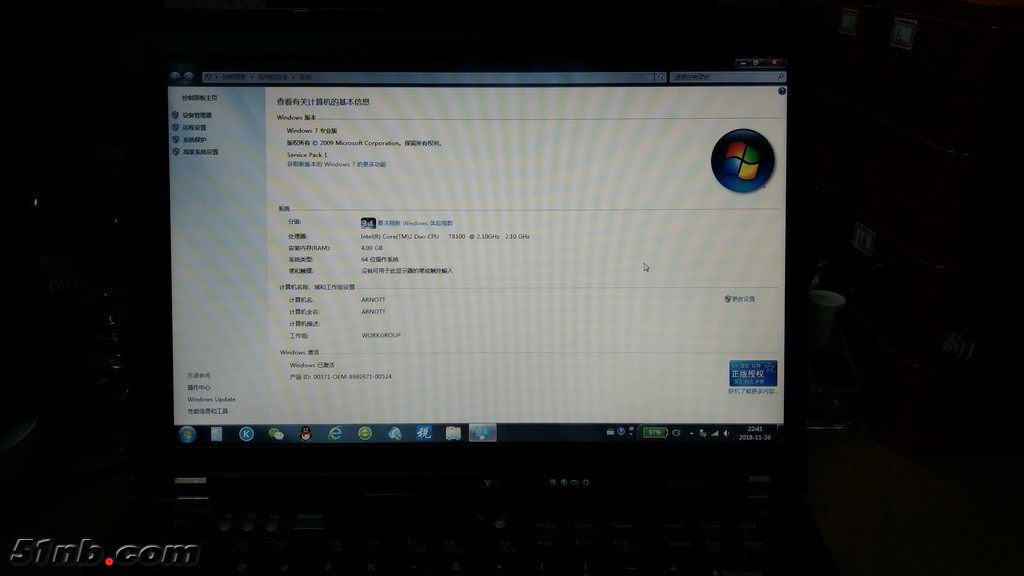Screen dimensions: 1024x576
Task: Click ARNOTT in the 计算机全名 row
Action: click(374, 312)
